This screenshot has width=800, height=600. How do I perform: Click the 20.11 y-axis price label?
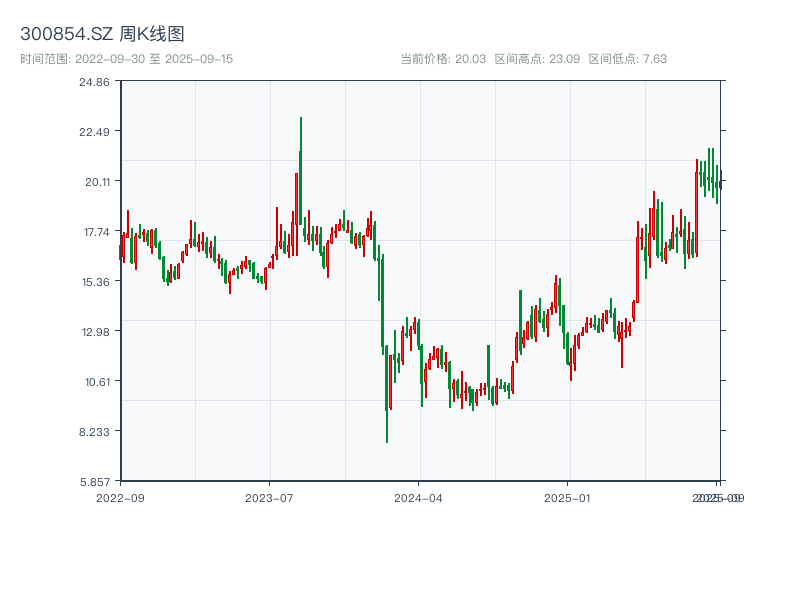click(94, 182)
